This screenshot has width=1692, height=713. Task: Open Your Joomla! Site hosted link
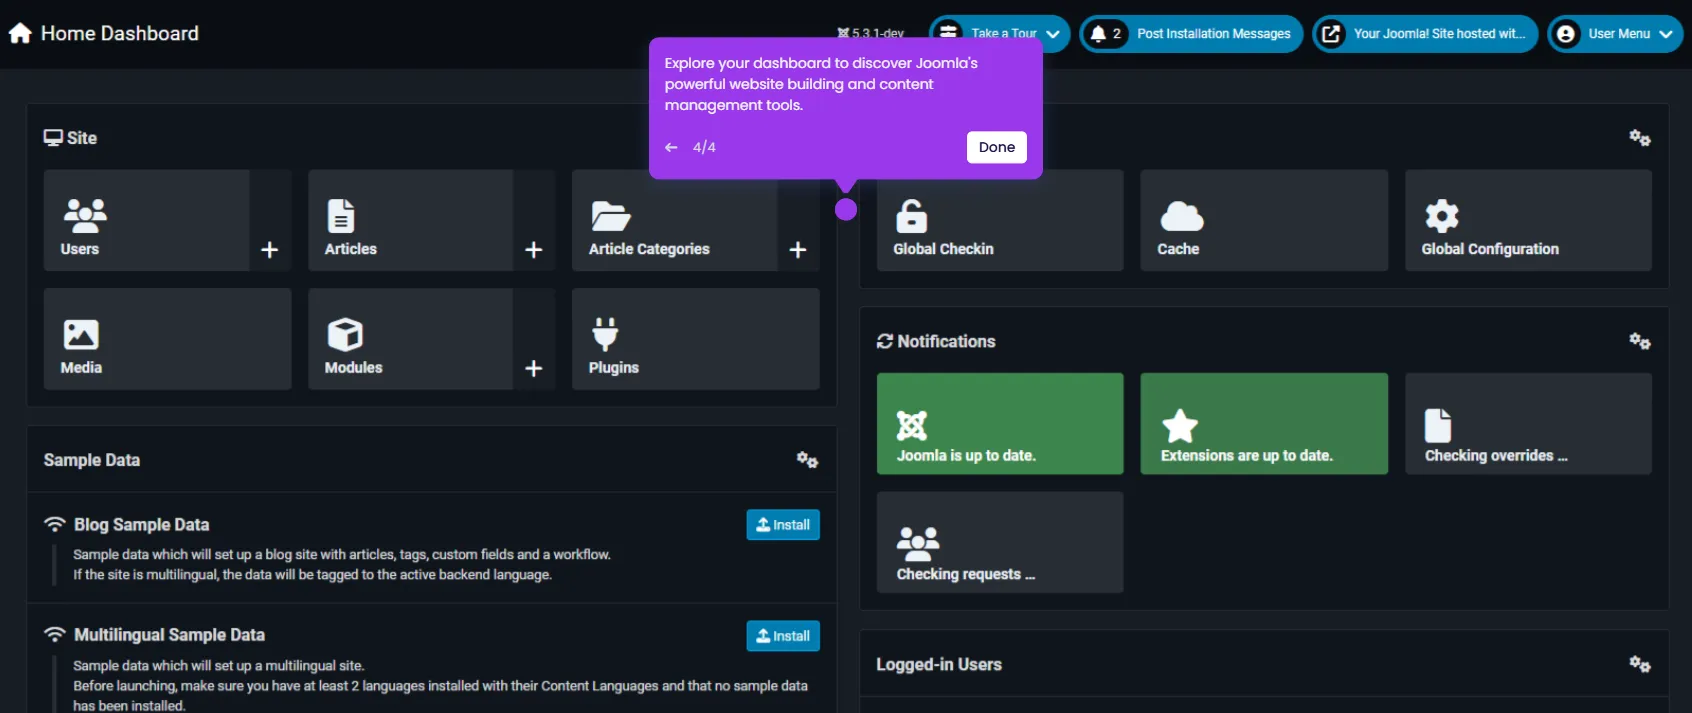(1425, 33)
